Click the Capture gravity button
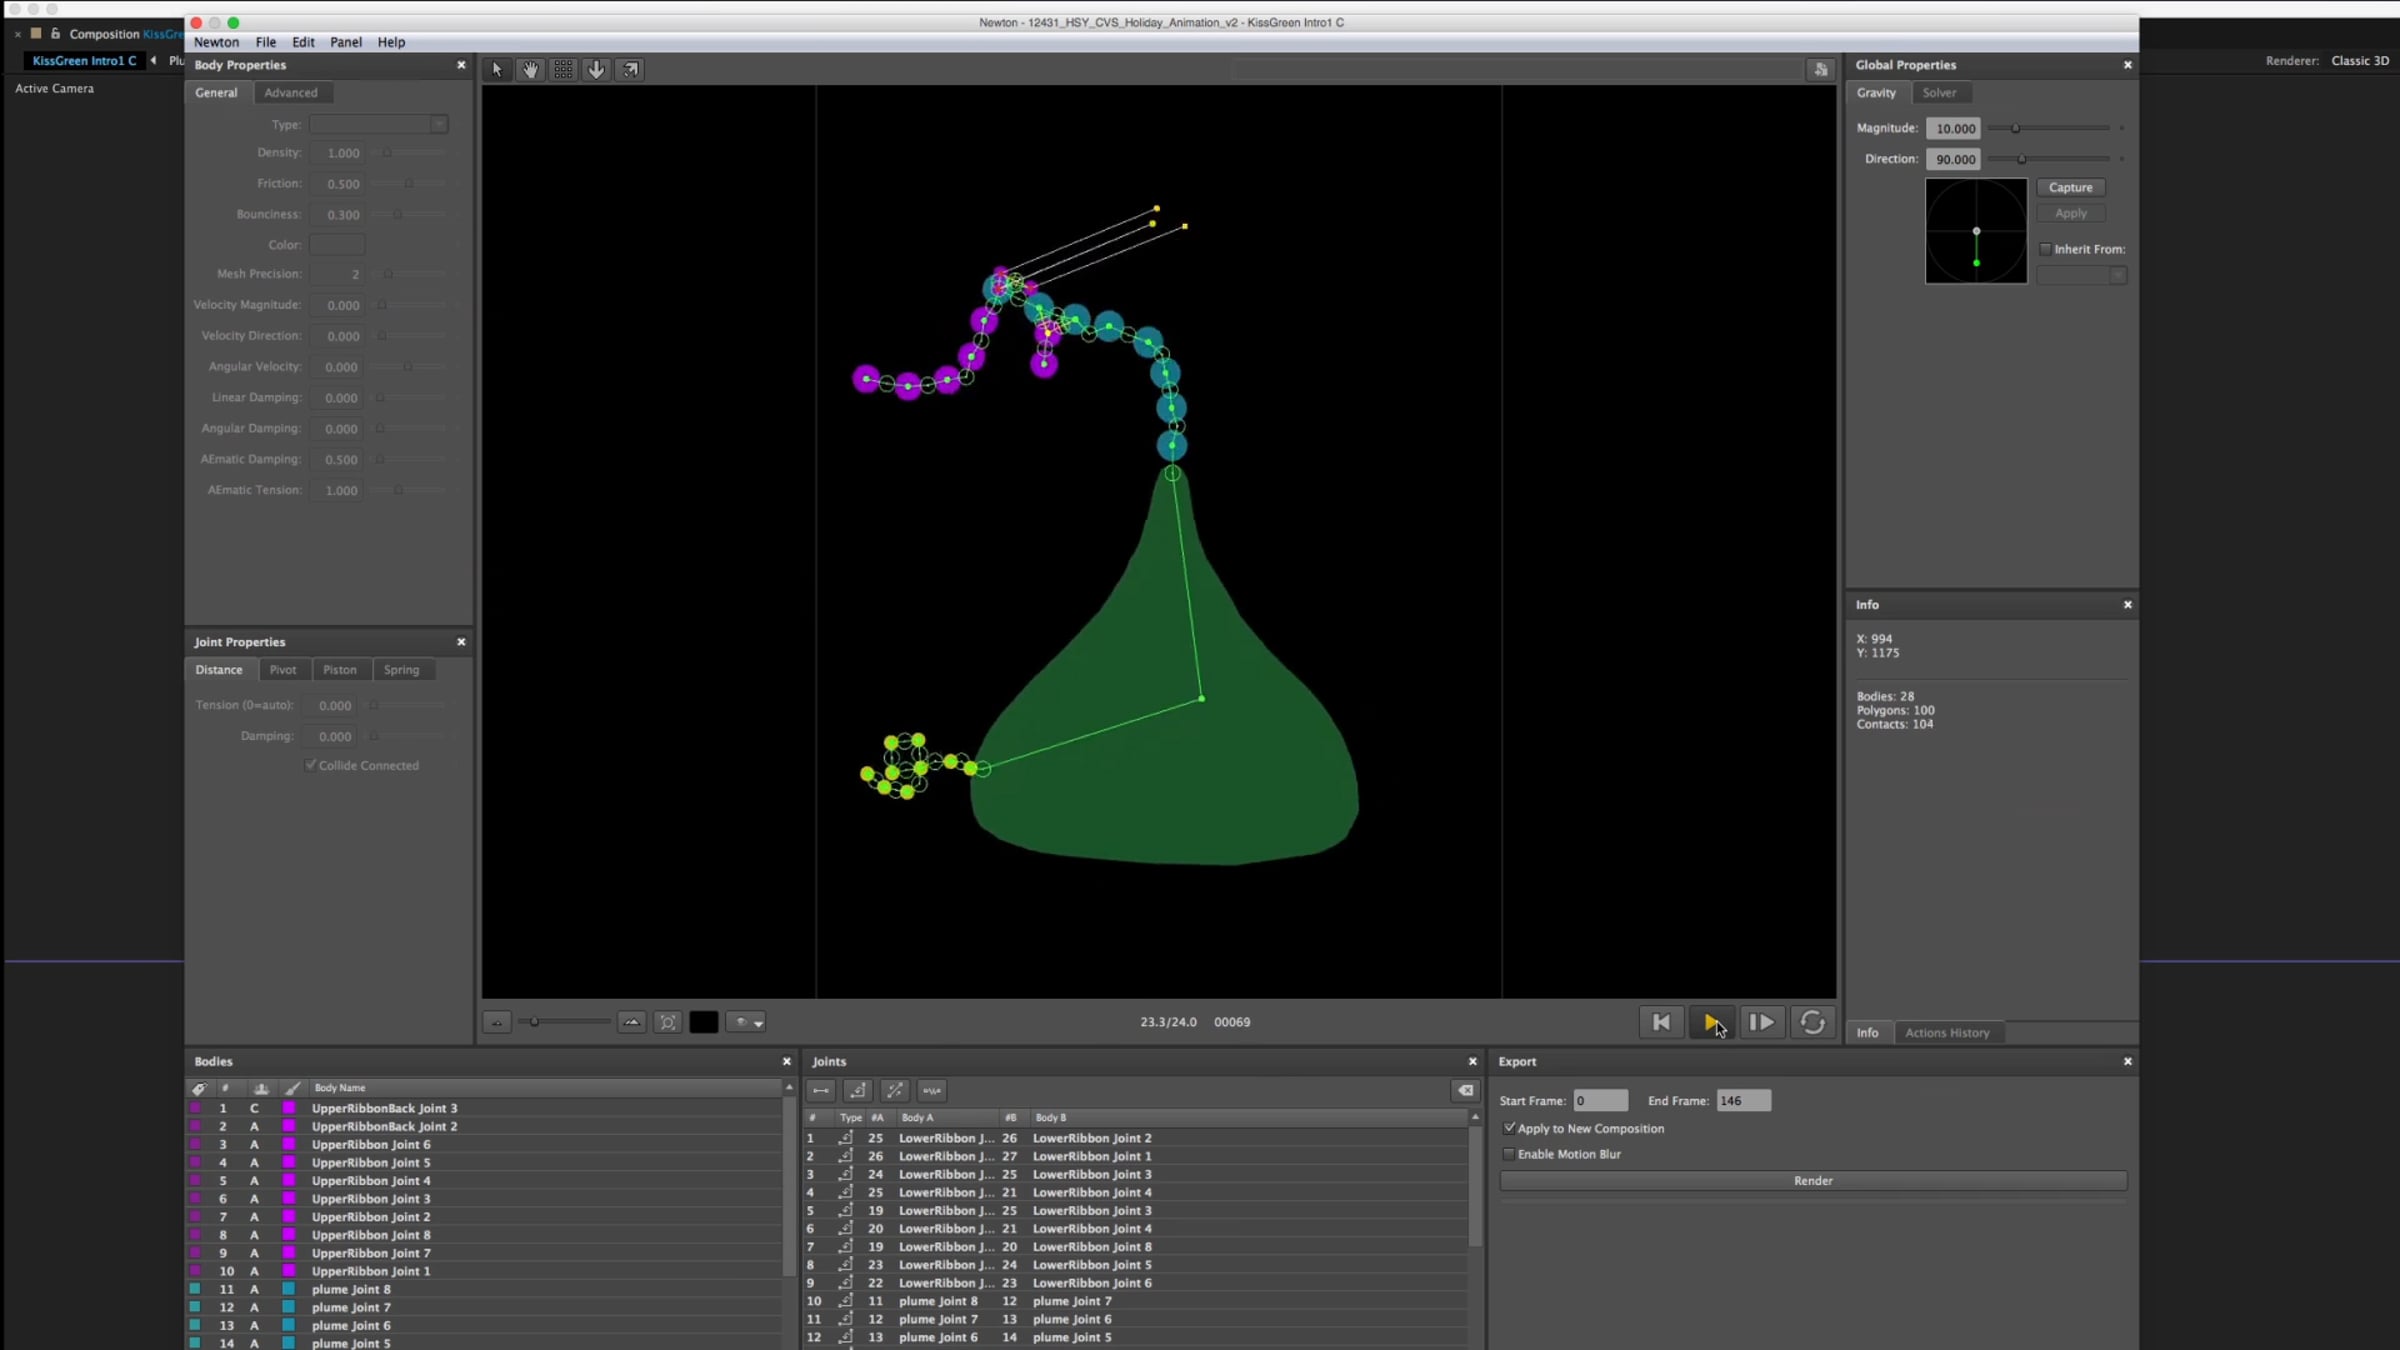This screenshot has width=2400, height=1350. coord(2070,188)
